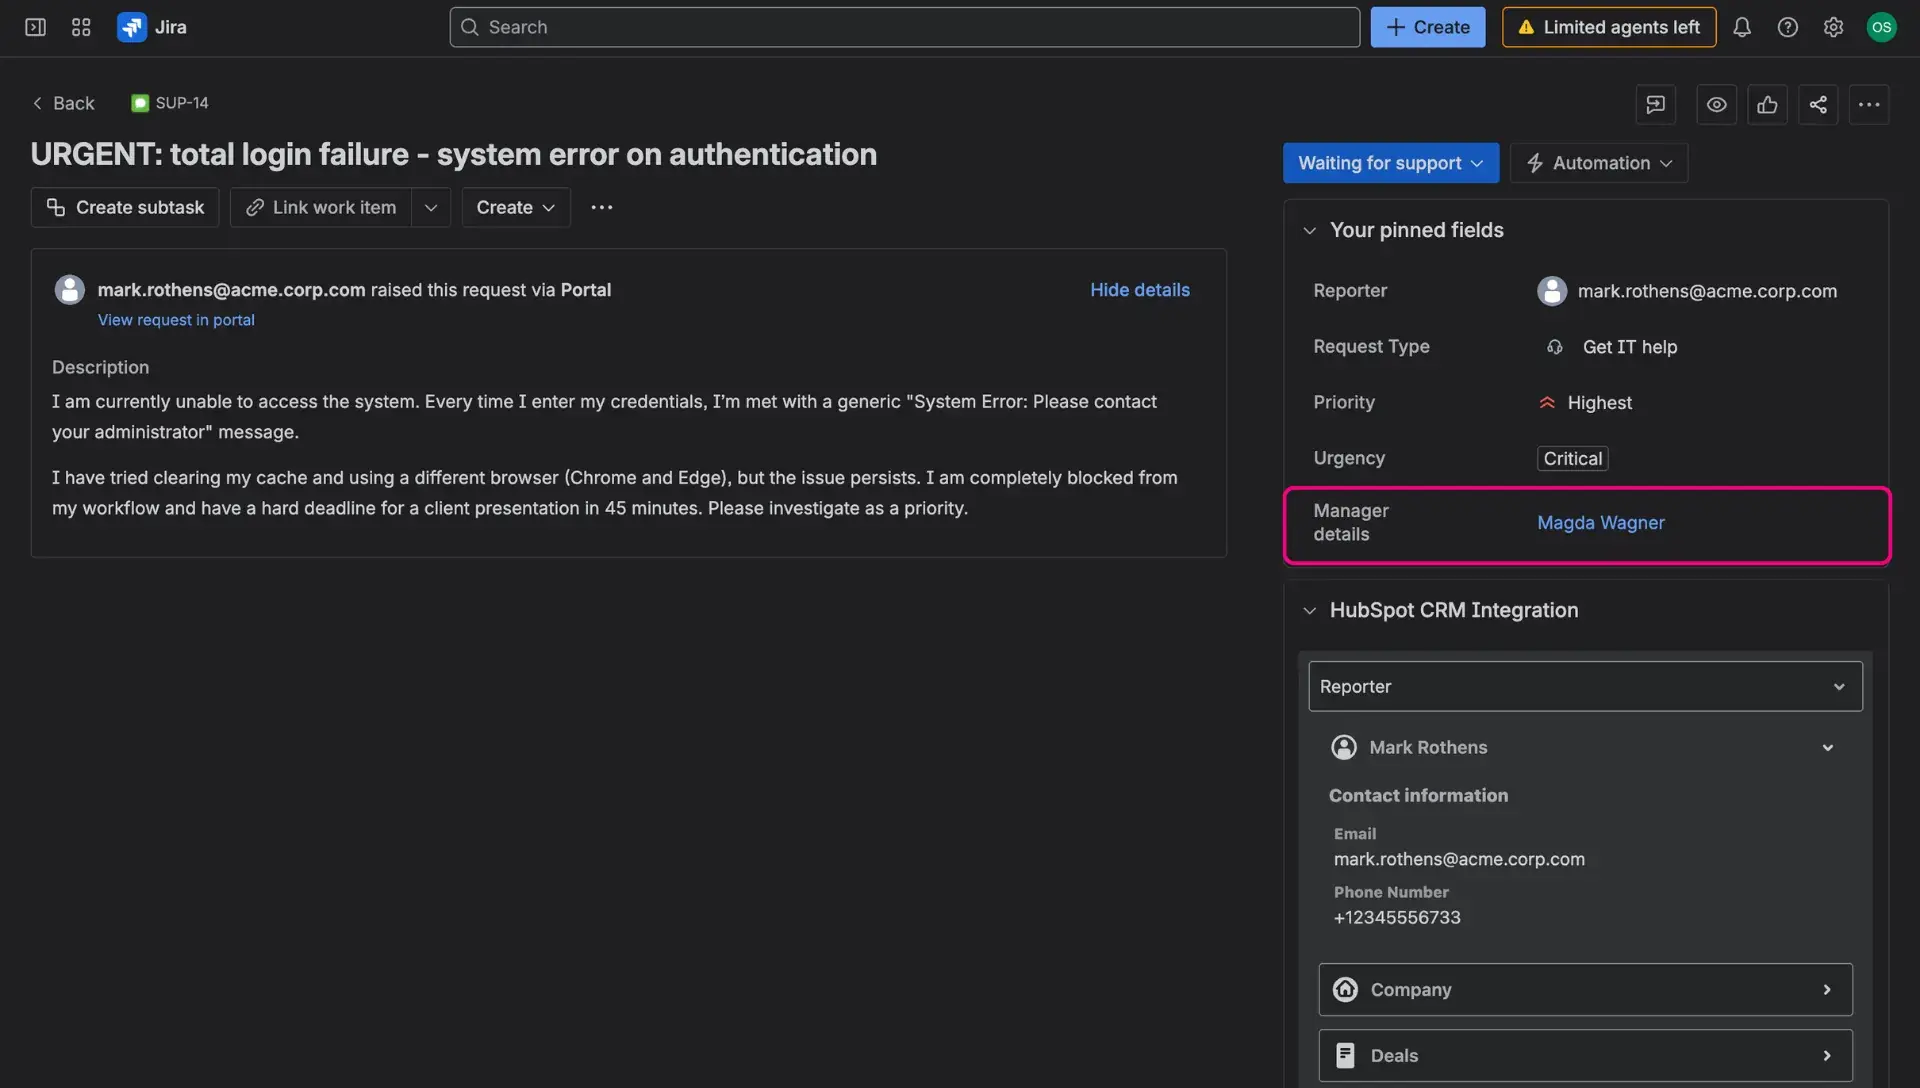This screenshot has height=1088, width=1920.
Task: Open the reply-to-customer comment icon
Action: click(1655, 104)
